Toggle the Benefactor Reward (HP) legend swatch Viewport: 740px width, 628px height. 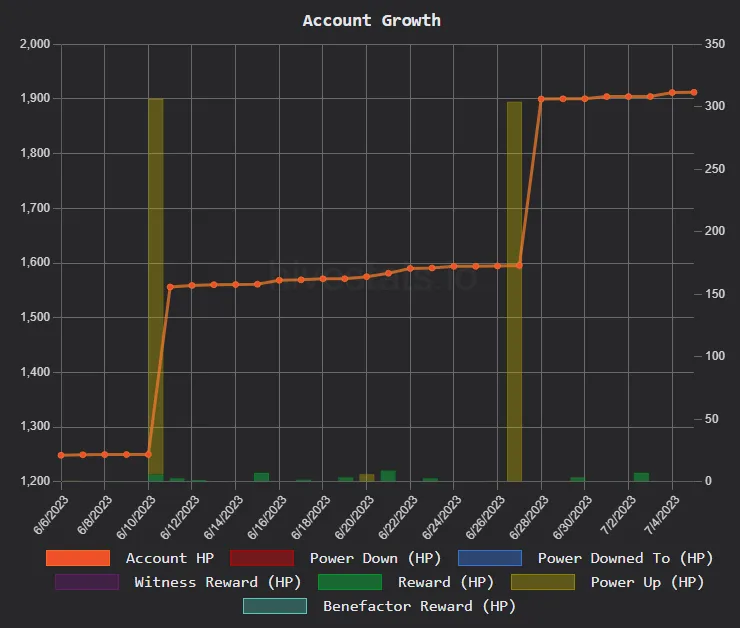275,606
